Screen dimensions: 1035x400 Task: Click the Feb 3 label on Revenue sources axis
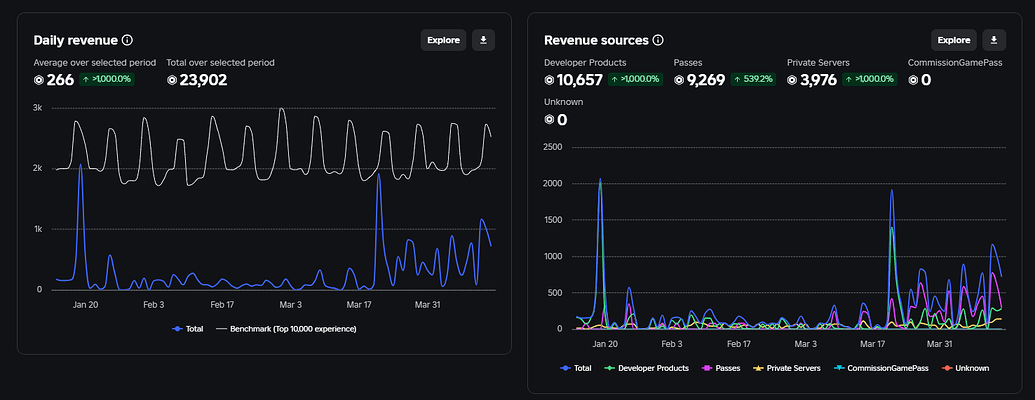671,344
